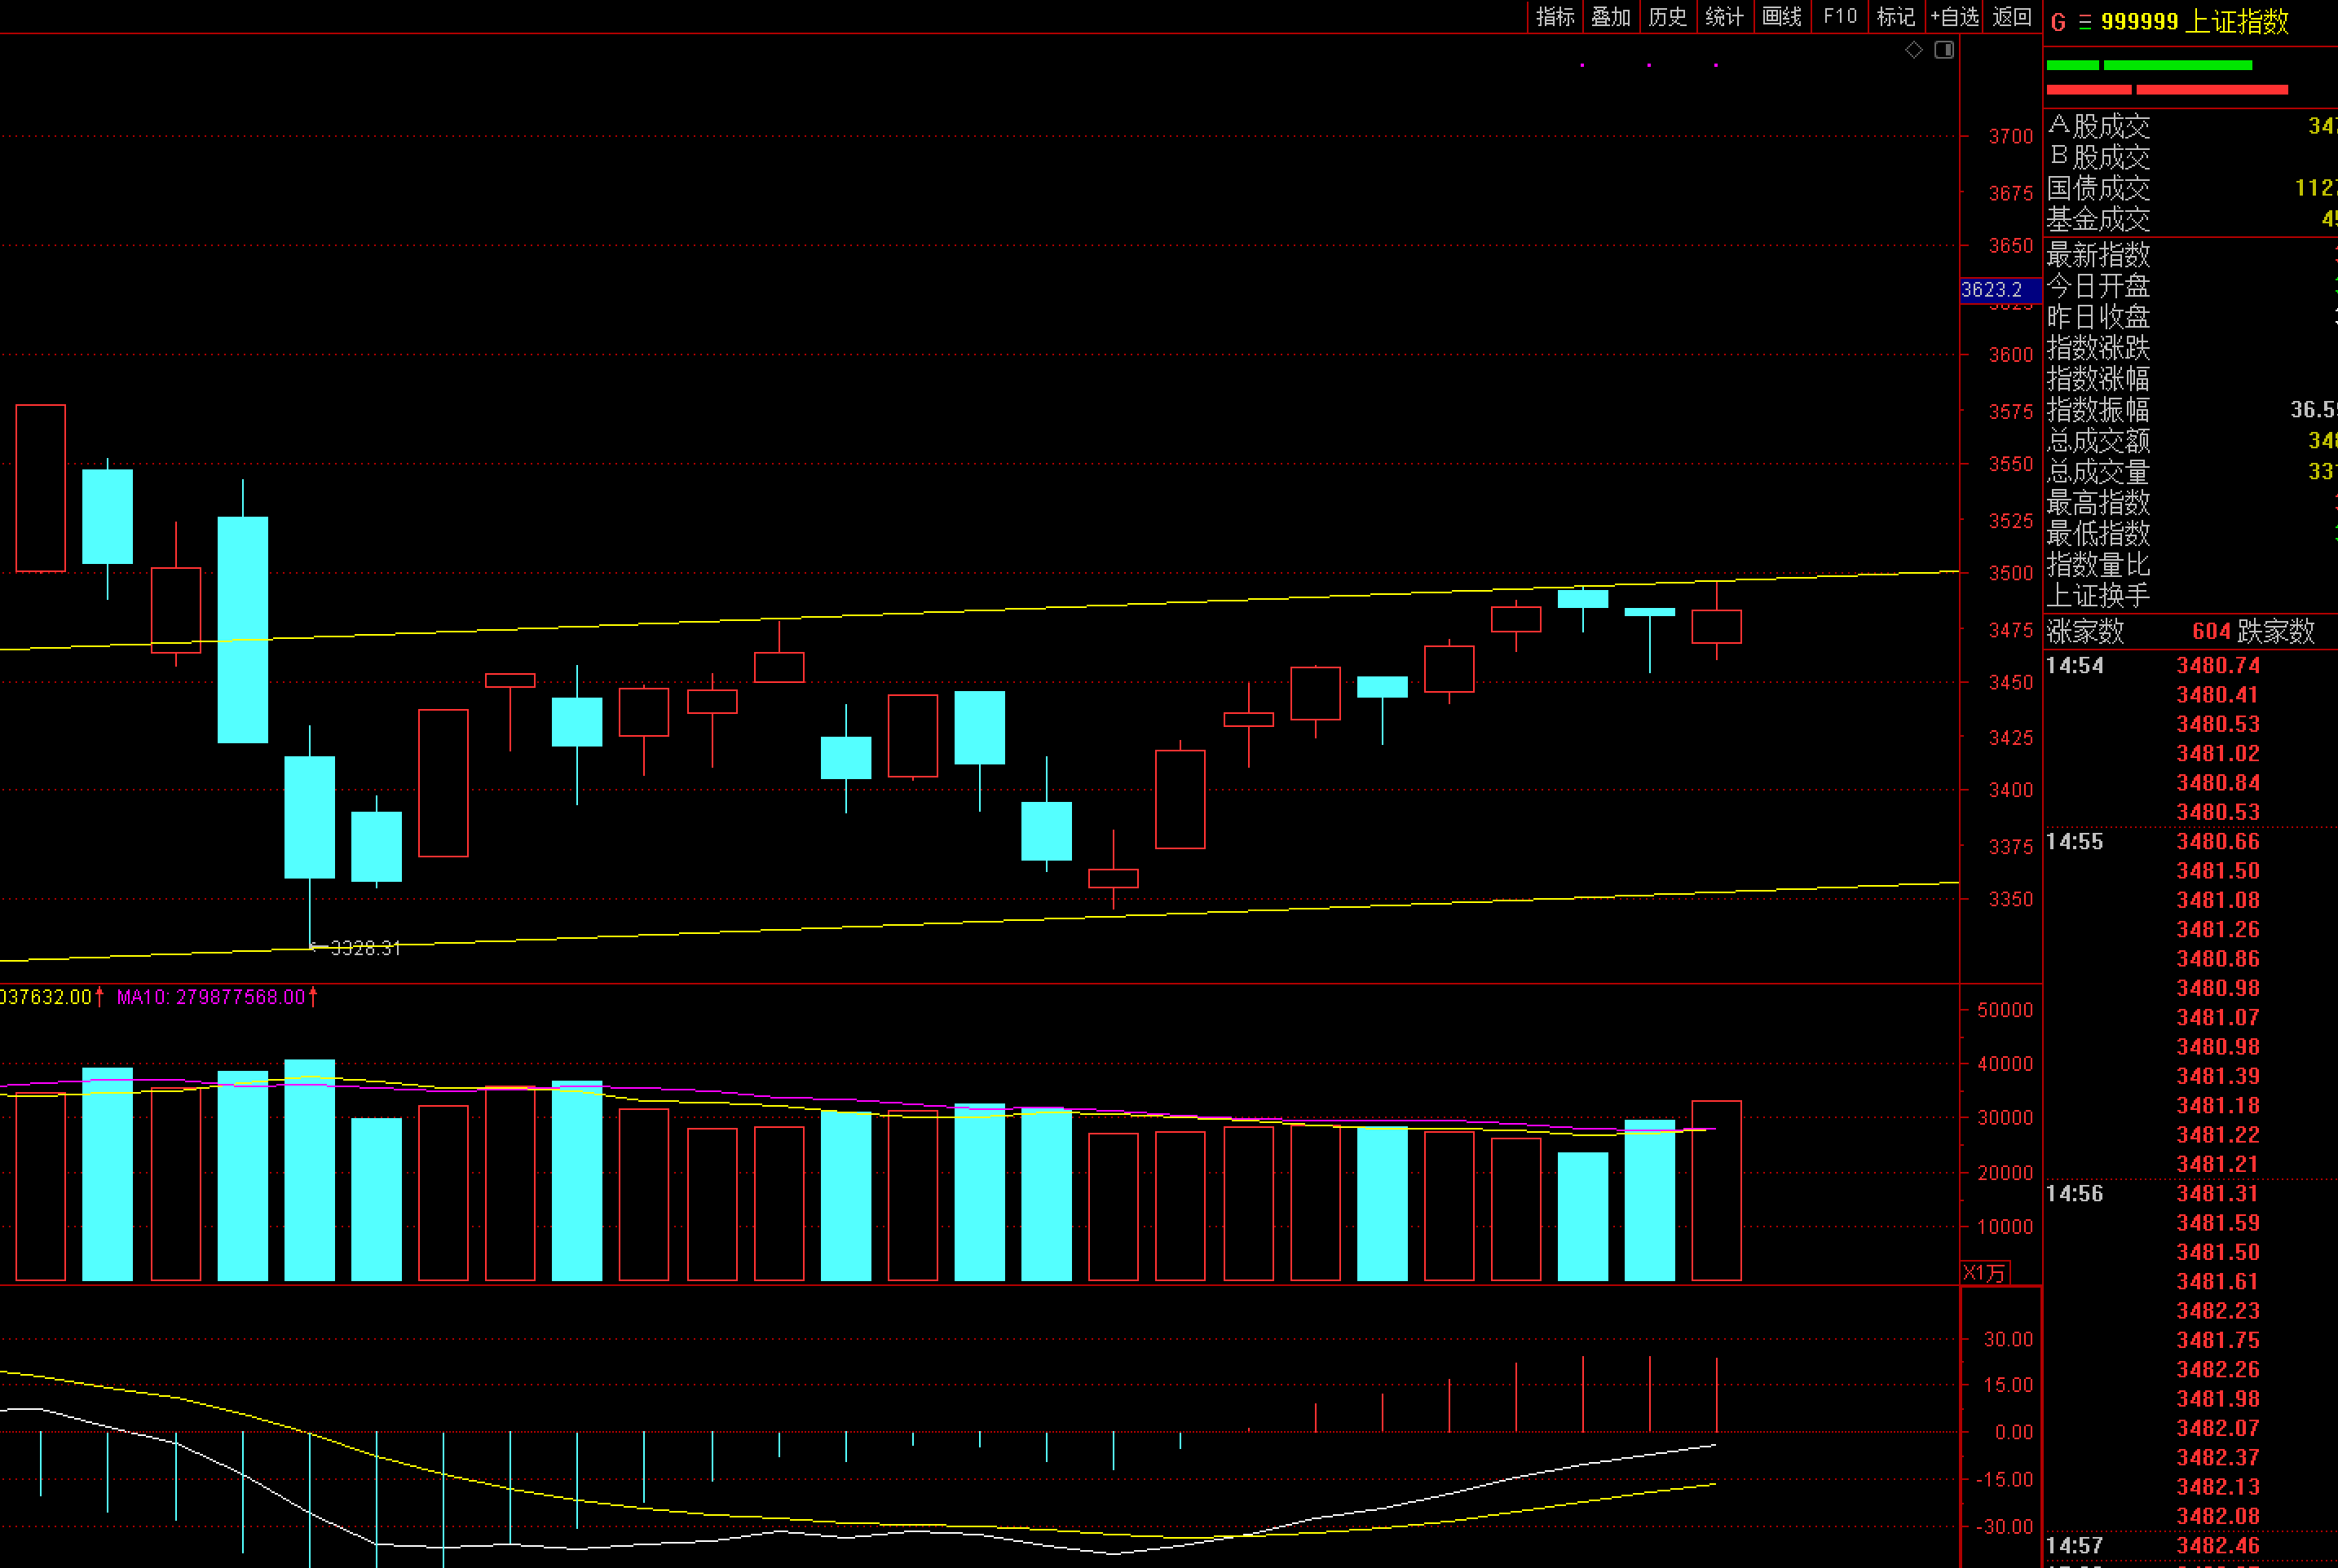2338x1568 pixels.
Task: Click the 30.00 MACD axis label
Action: [x=2008, y=1340]
